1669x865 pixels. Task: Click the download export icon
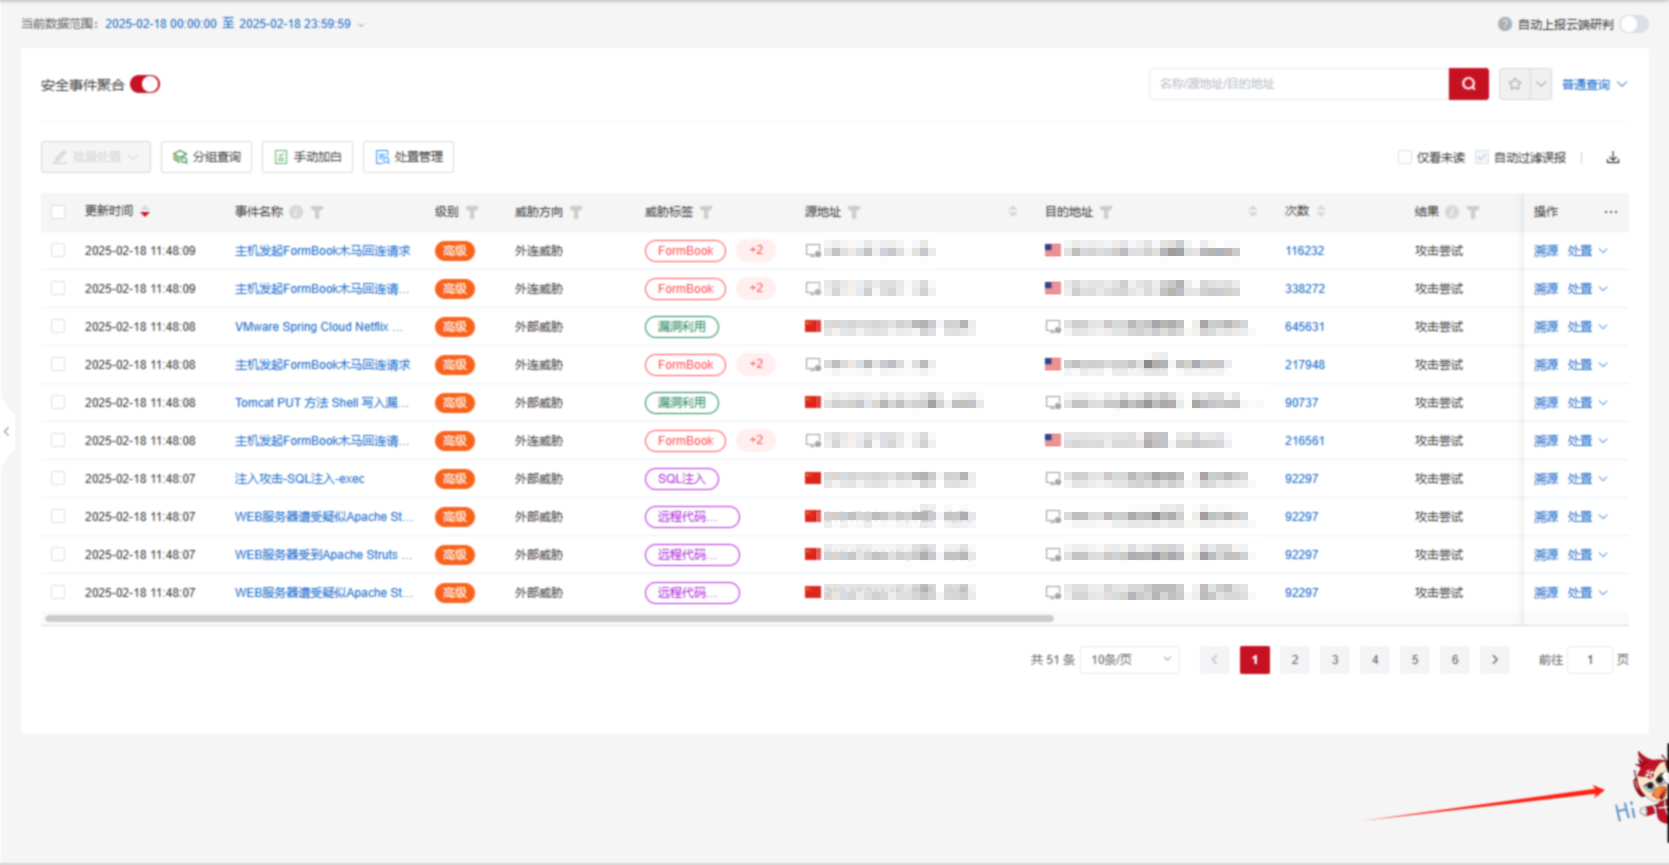tap(1612, 158)
